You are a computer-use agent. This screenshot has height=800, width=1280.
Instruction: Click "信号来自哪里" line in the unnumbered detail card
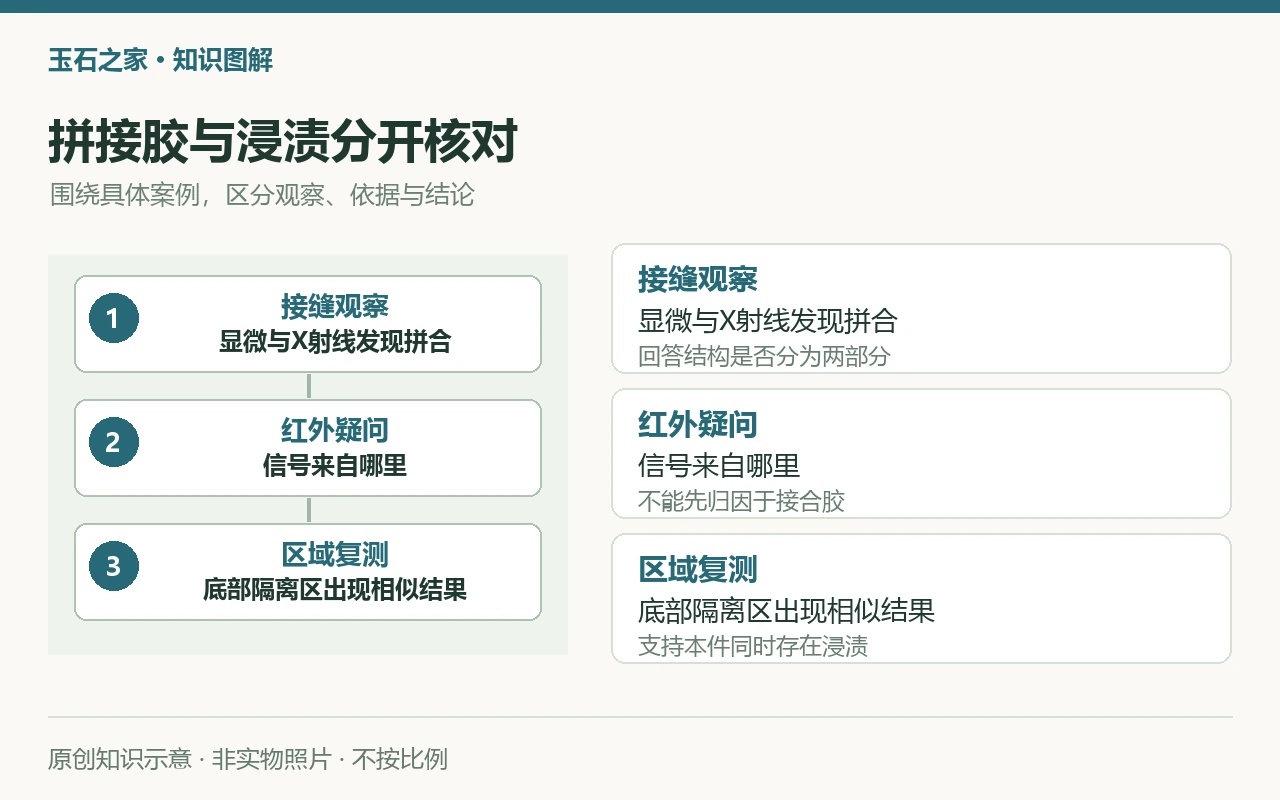(x=719, y=466)
